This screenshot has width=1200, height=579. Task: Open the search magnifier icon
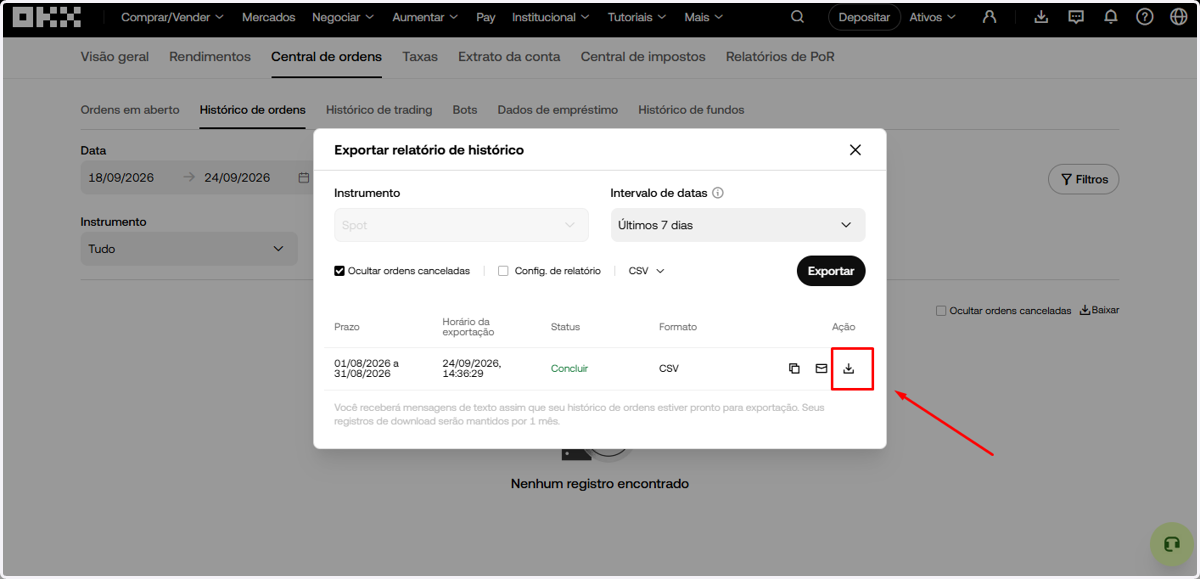tap(797, 17)
